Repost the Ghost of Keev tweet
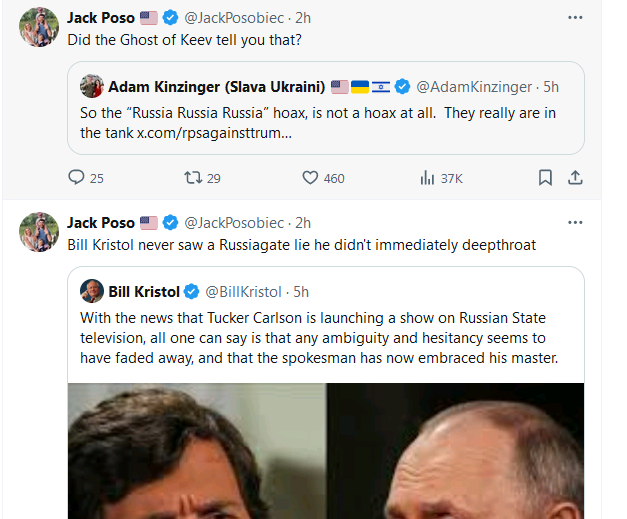This screenshot has width=627, height=519. click(x=193, y=178)
